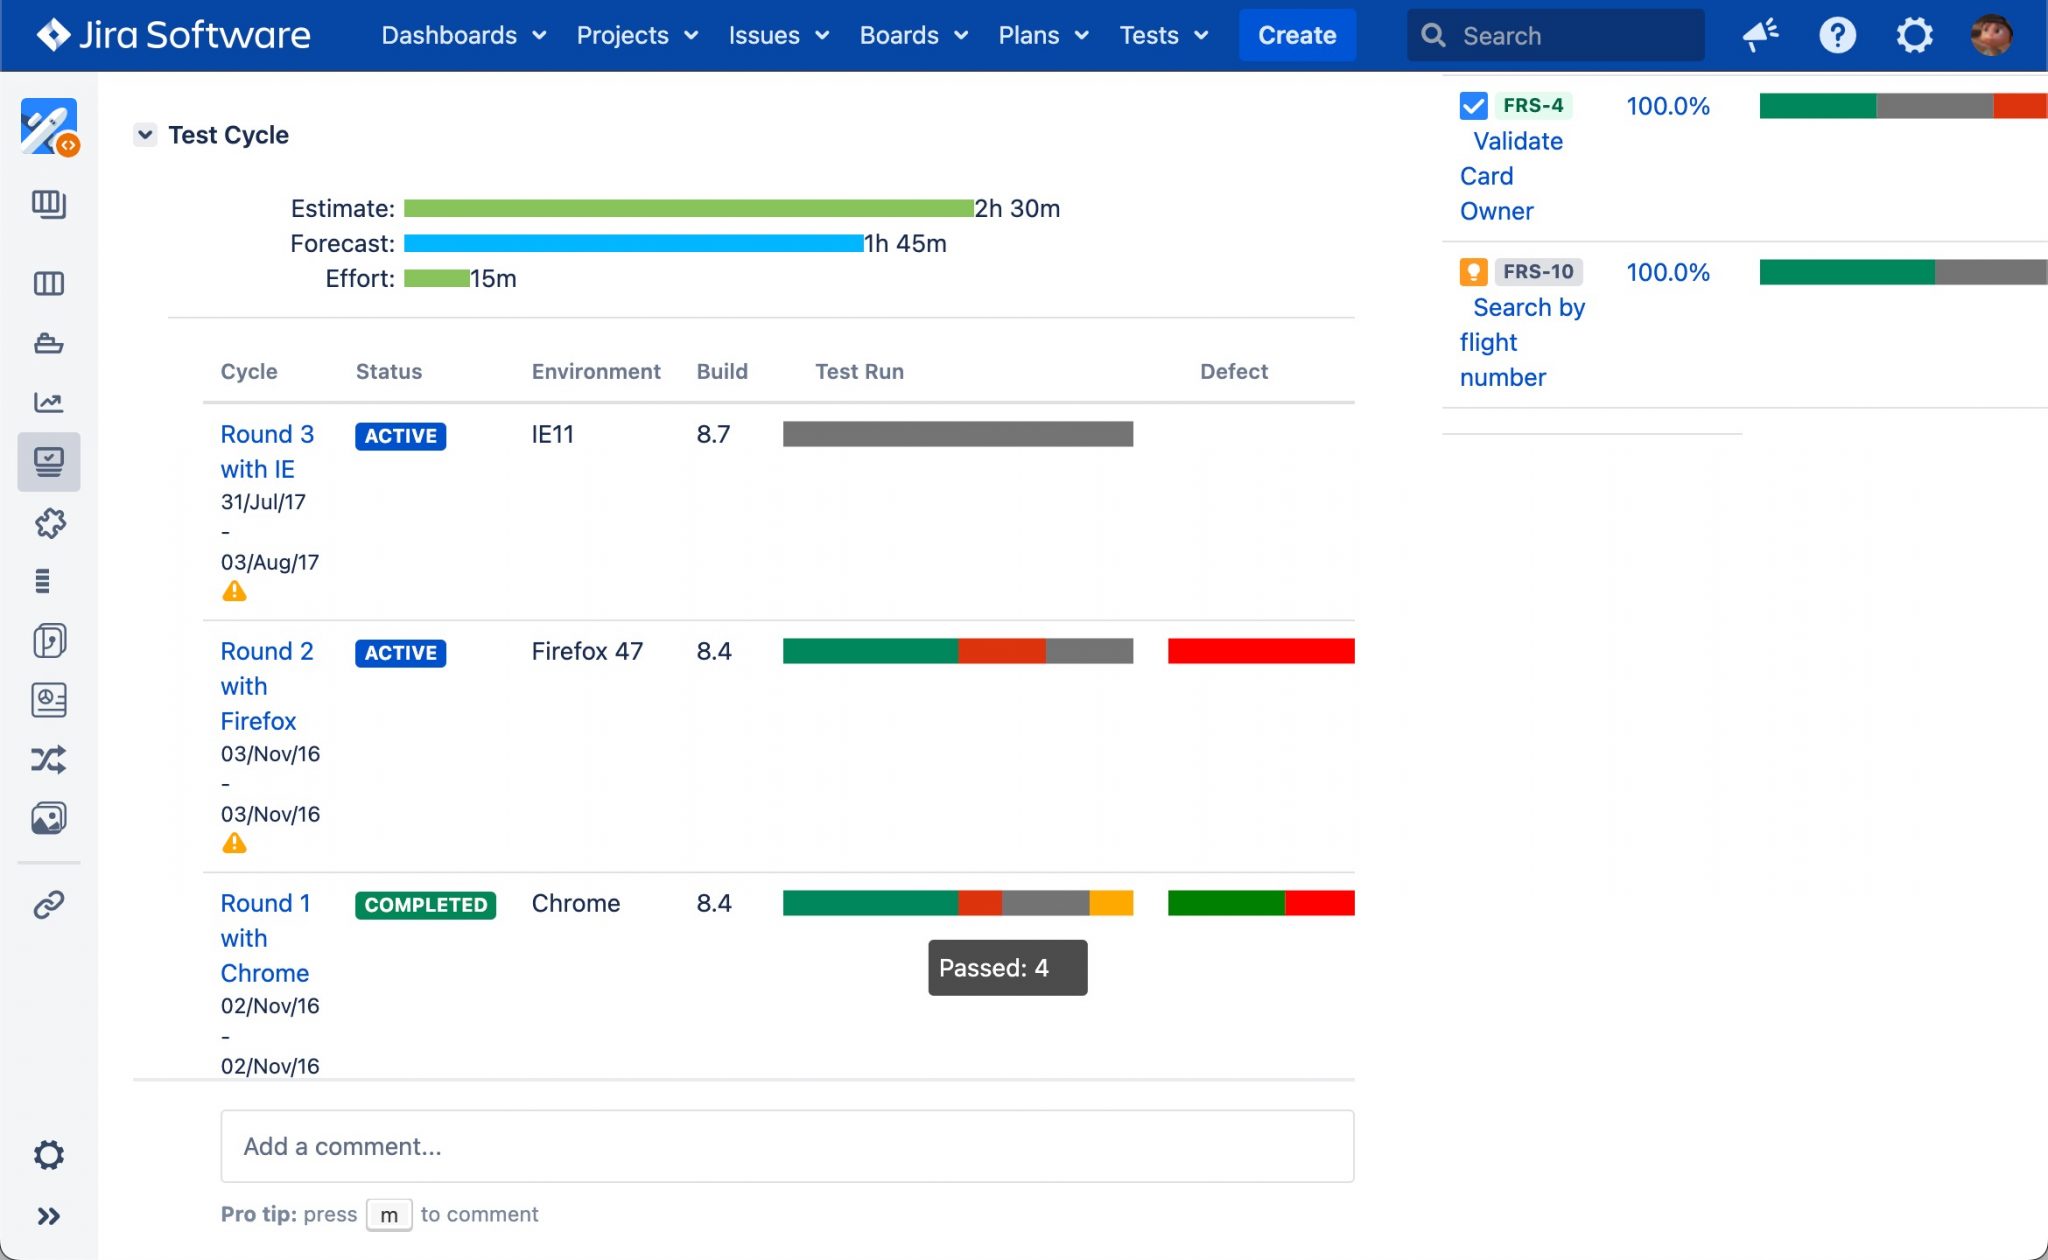
Task: Expand sidebar with double chevron
Action: pos(48,1216)
